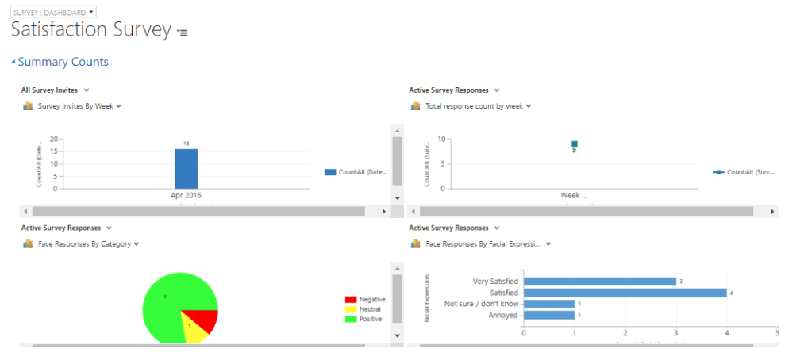
Task: Click the response count chart's horizontal scrollbar thumb
Action: [587, 211]
